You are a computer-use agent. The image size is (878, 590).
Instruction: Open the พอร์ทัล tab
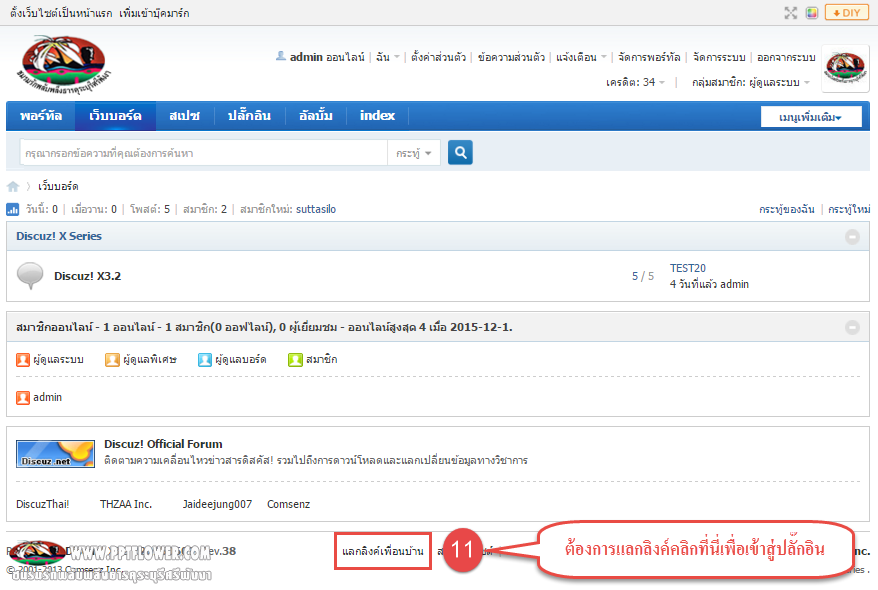(41, 116)
